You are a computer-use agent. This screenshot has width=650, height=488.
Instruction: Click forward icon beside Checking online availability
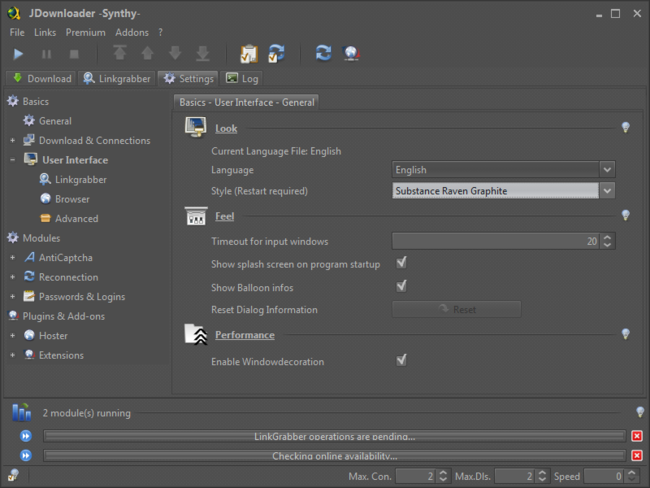[26, 456]
